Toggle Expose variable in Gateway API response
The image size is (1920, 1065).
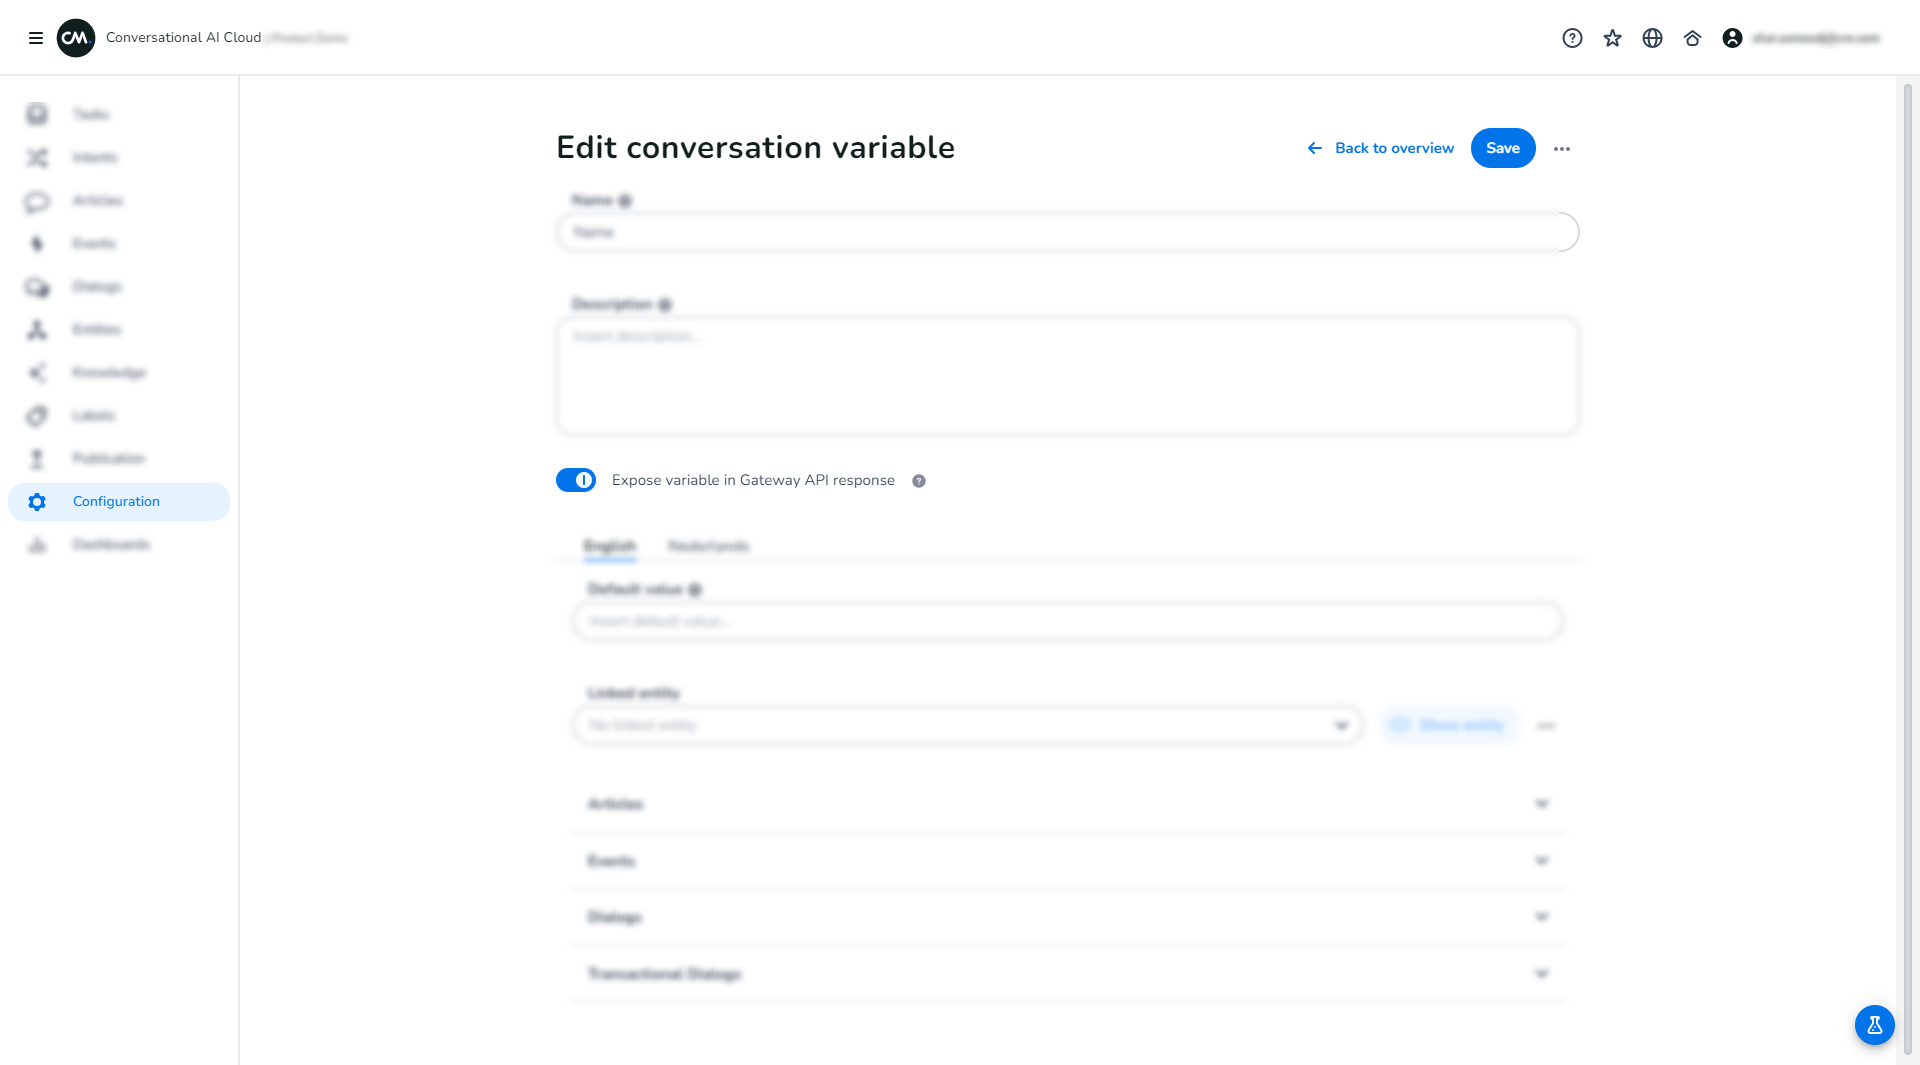click(576, 480)
